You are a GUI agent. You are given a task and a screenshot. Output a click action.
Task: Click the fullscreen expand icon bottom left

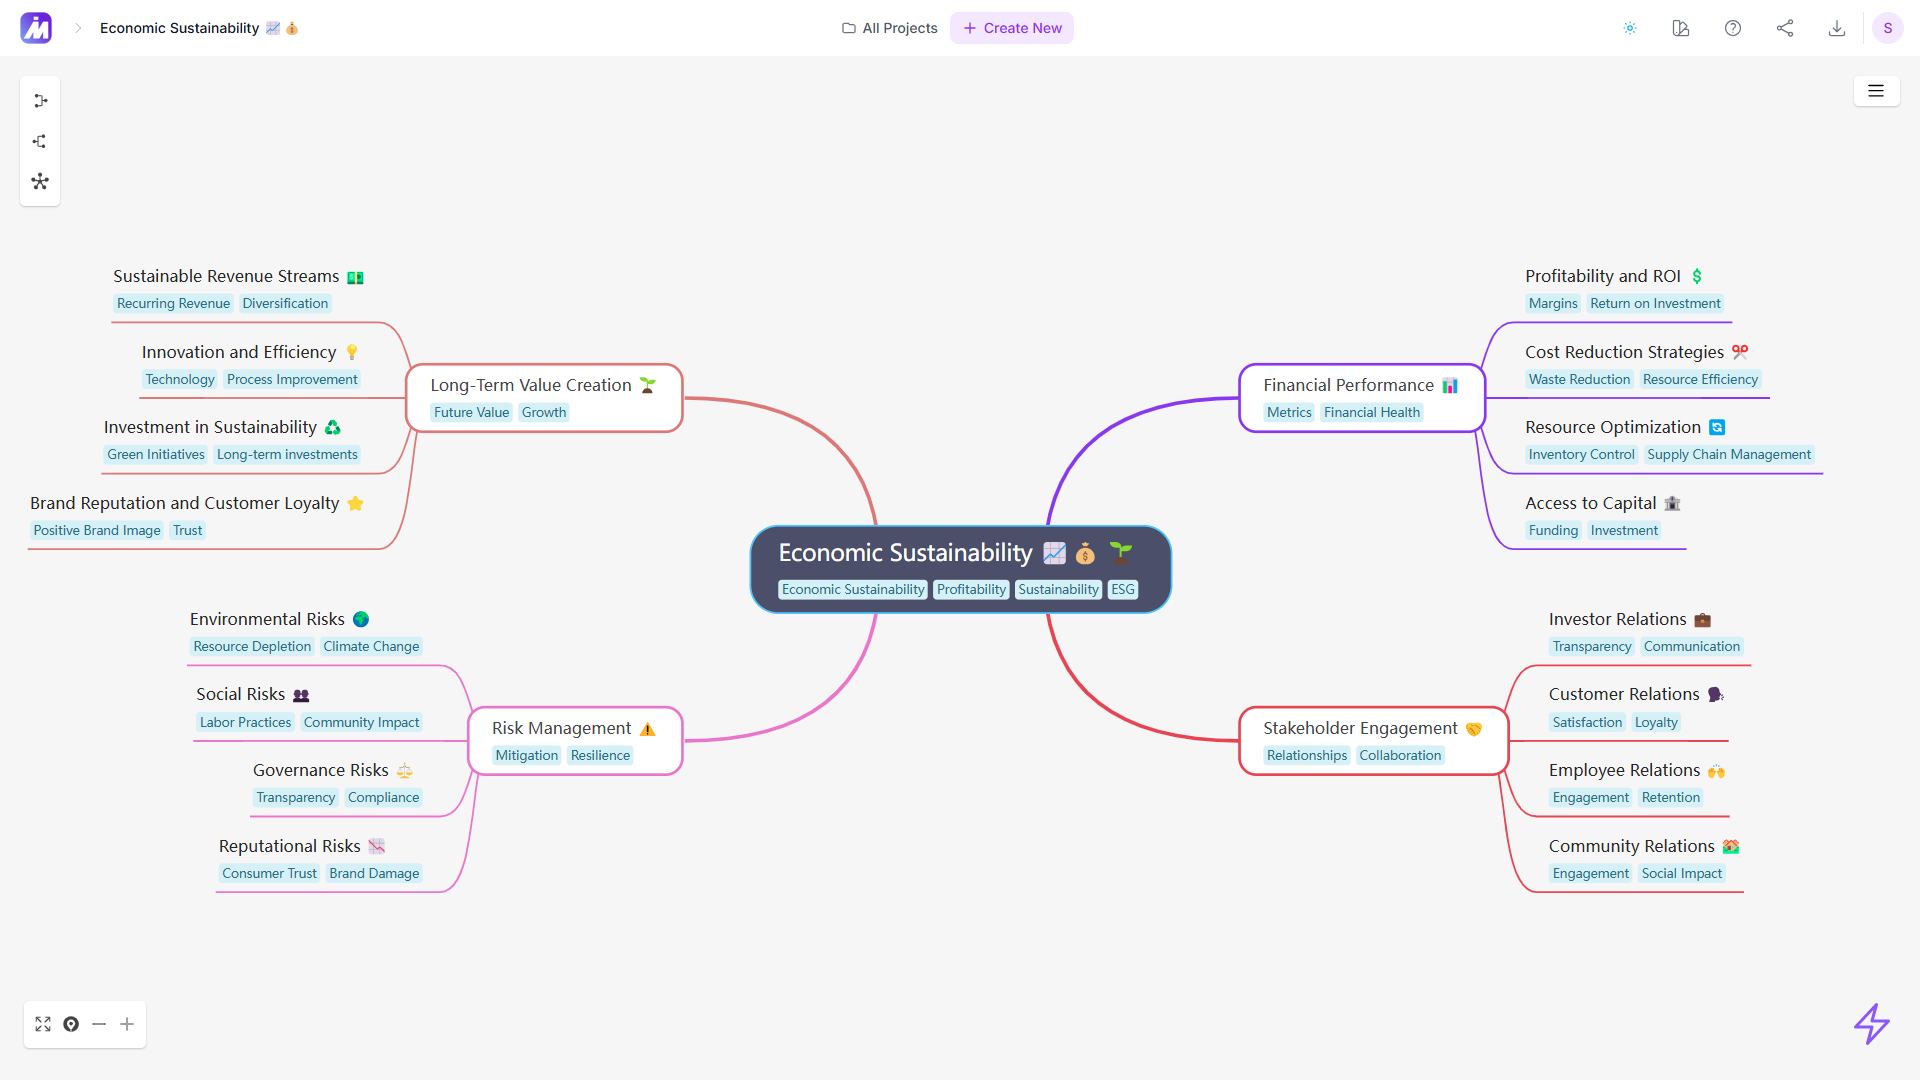(x=44, y=1025)
